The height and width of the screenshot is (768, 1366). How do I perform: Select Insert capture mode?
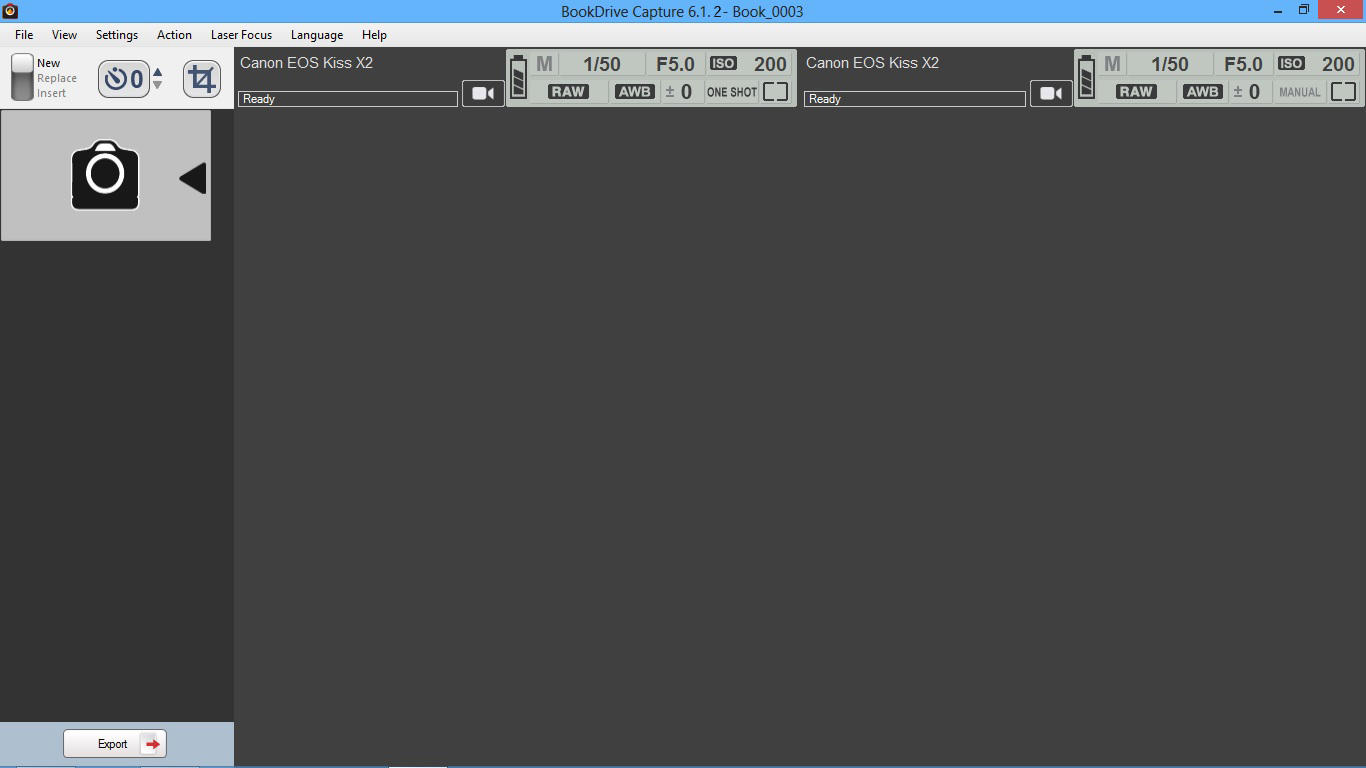[x=51, y=93]
